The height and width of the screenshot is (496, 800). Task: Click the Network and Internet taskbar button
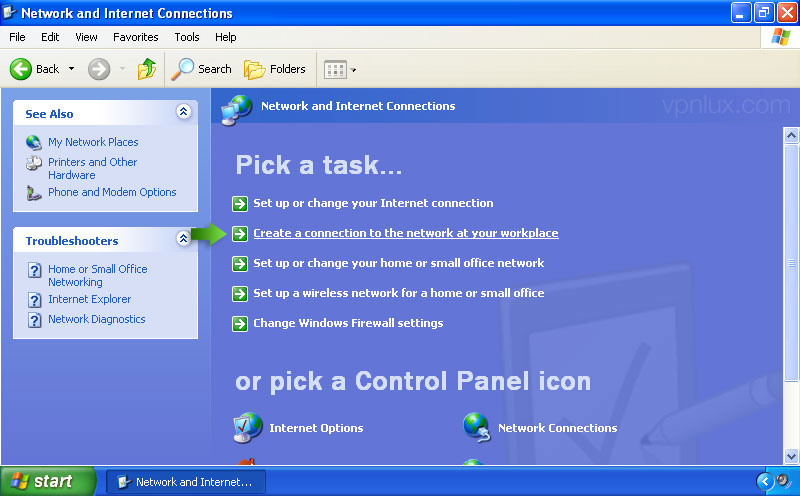pyautogui.click(x=186, y=482)
